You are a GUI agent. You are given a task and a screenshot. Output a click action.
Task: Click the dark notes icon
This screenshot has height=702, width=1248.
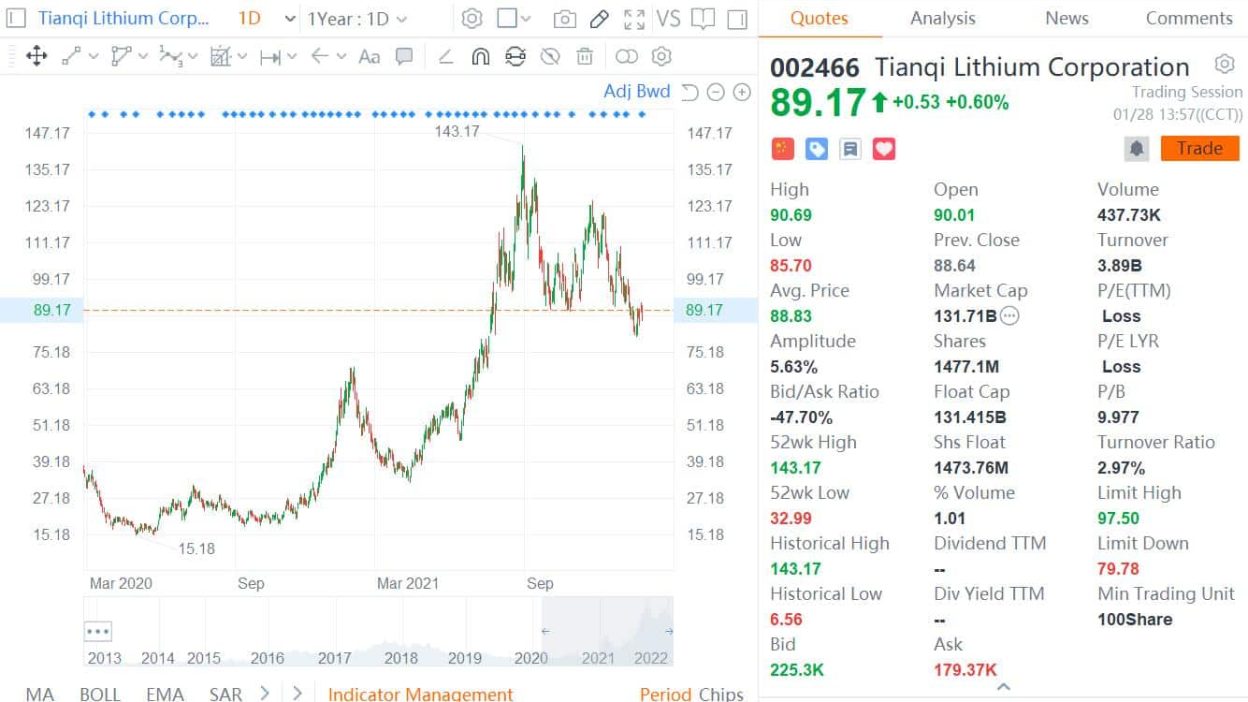(851, 149)
